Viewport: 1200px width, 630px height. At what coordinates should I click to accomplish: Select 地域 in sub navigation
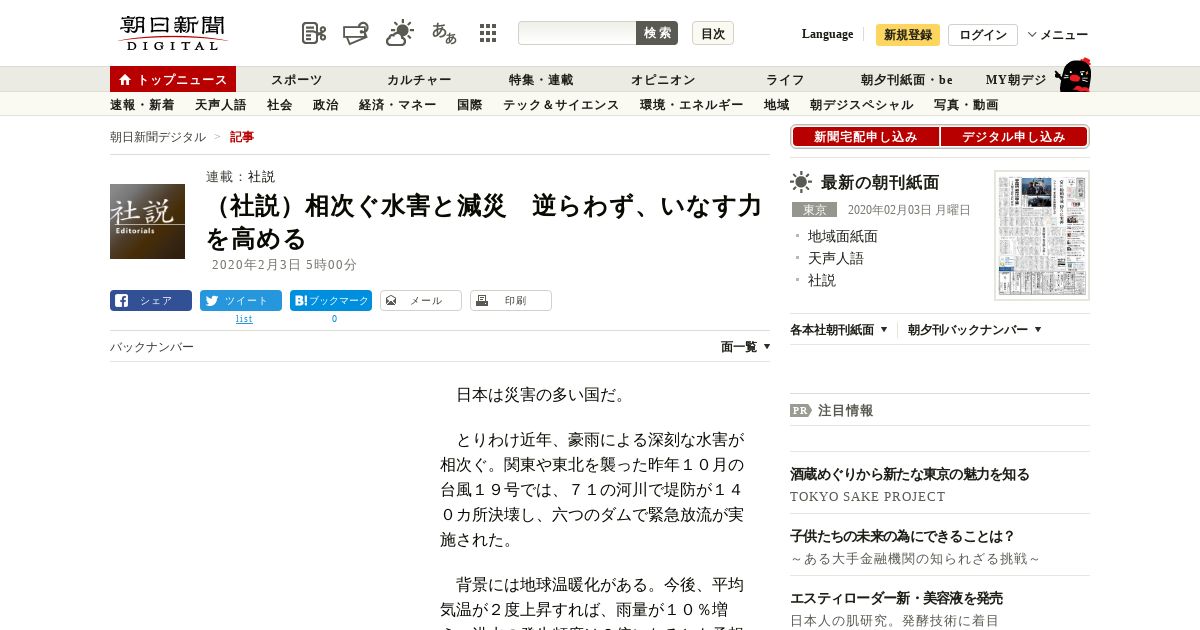click(777, 105)
